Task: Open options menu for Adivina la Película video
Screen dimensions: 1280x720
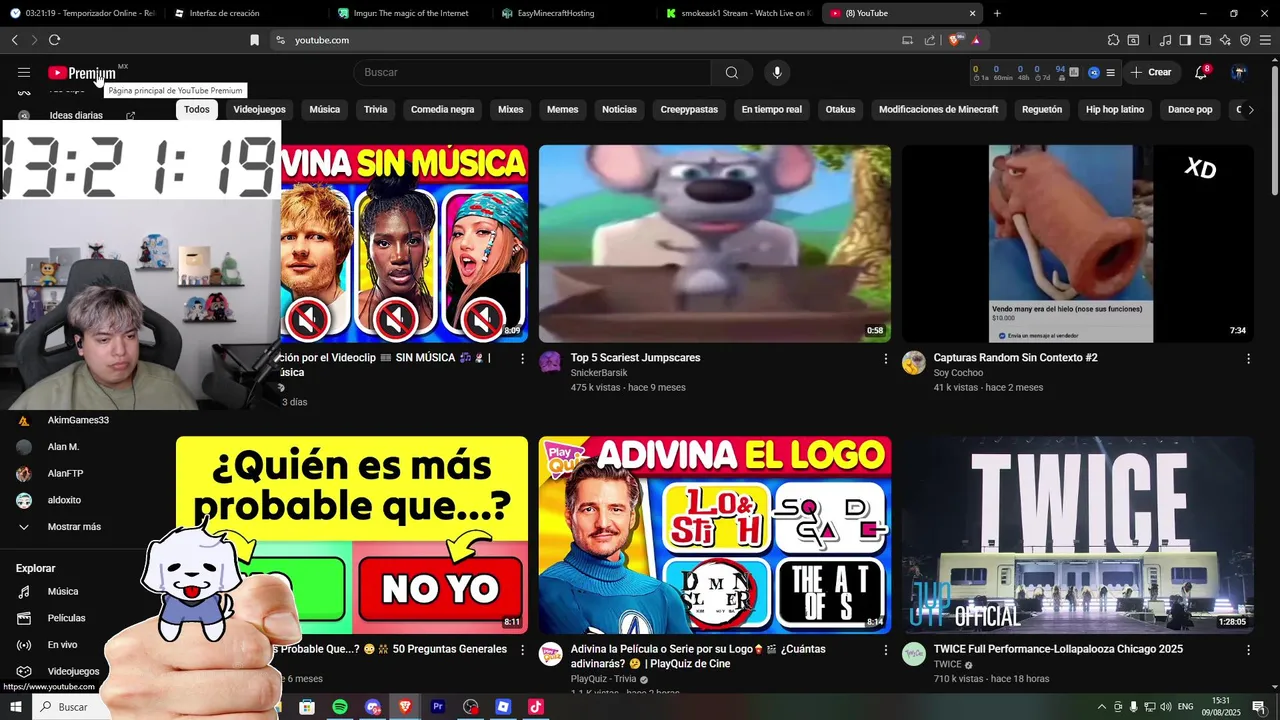Action: pos(885,649)
